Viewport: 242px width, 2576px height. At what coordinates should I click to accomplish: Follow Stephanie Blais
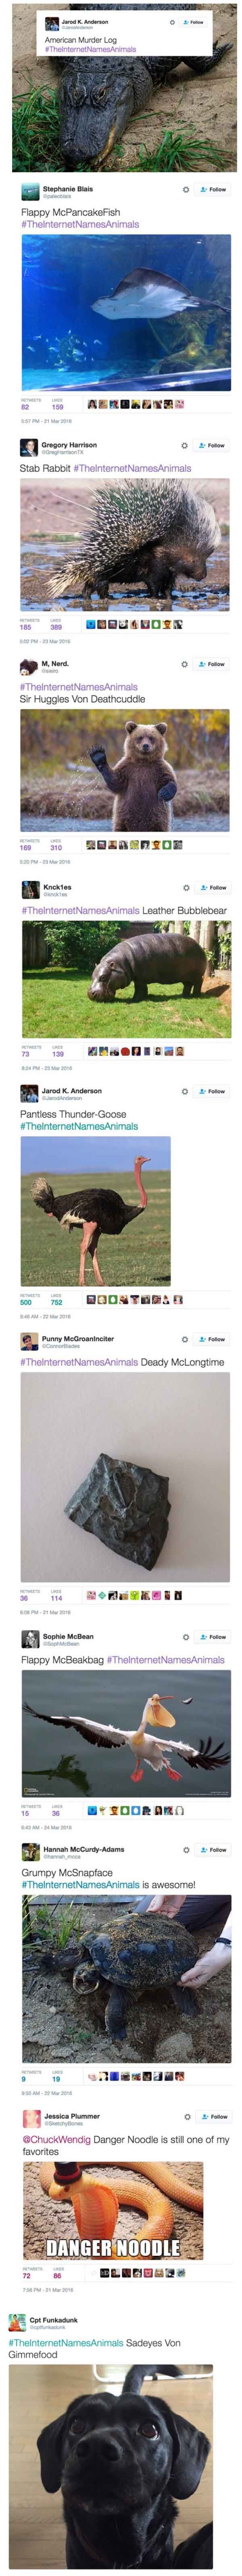coord(213,189)
